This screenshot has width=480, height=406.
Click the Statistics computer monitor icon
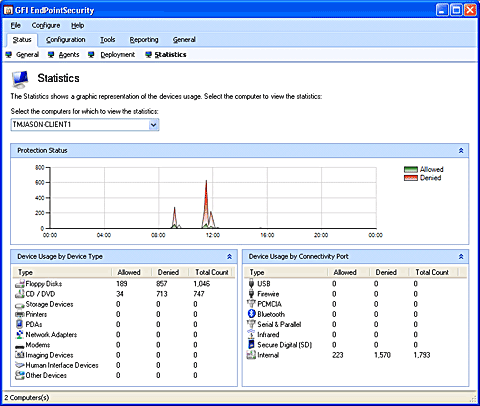(x=20, y=79)
